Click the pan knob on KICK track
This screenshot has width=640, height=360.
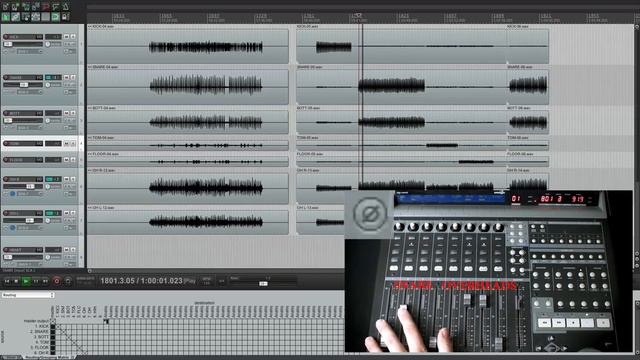pos(48,44)
